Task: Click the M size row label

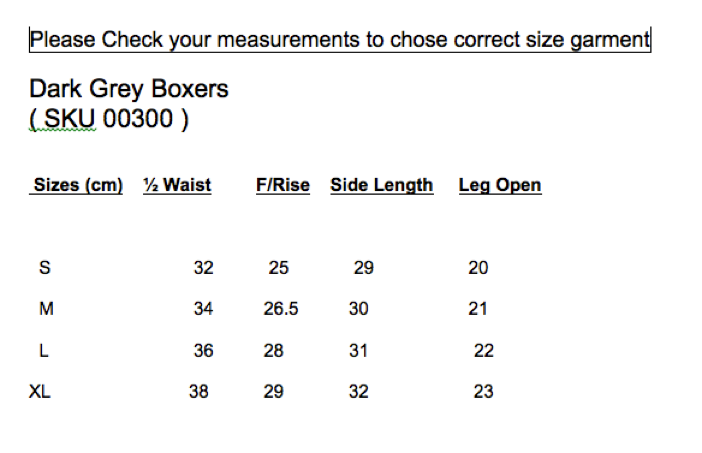Action: click(x=46, y=309)
